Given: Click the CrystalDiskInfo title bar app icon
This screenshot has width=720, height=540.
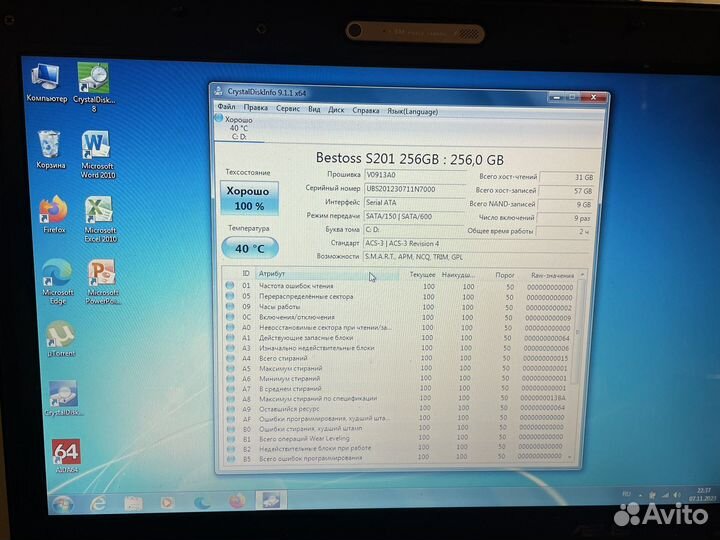Looking at the screenshot, I should (219, 91).
